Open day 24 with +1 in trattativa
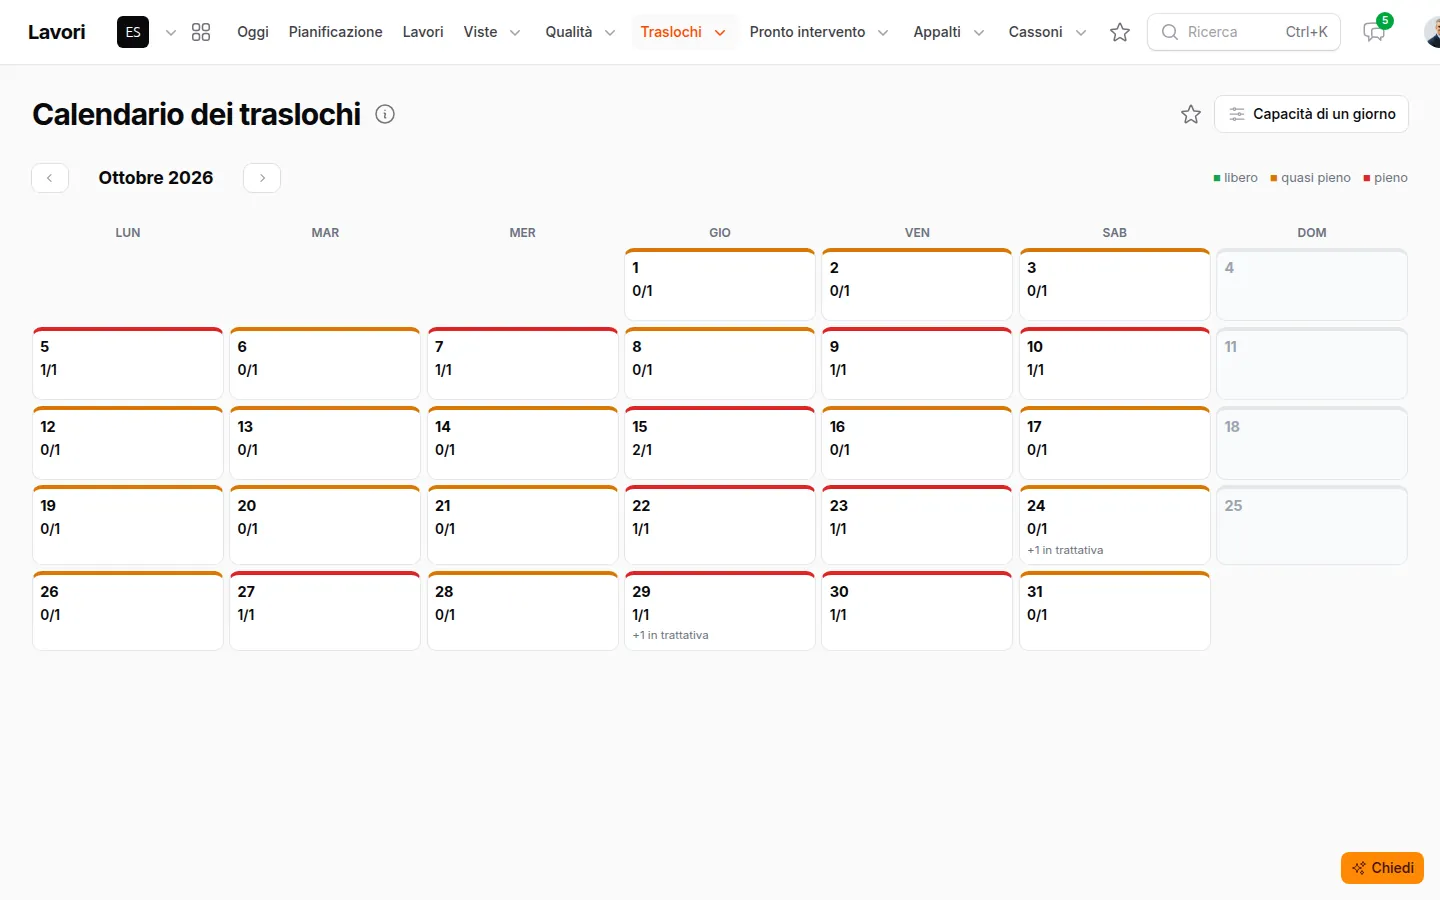Screen dimensions: 1440x900 click(x=1115, y=525)
